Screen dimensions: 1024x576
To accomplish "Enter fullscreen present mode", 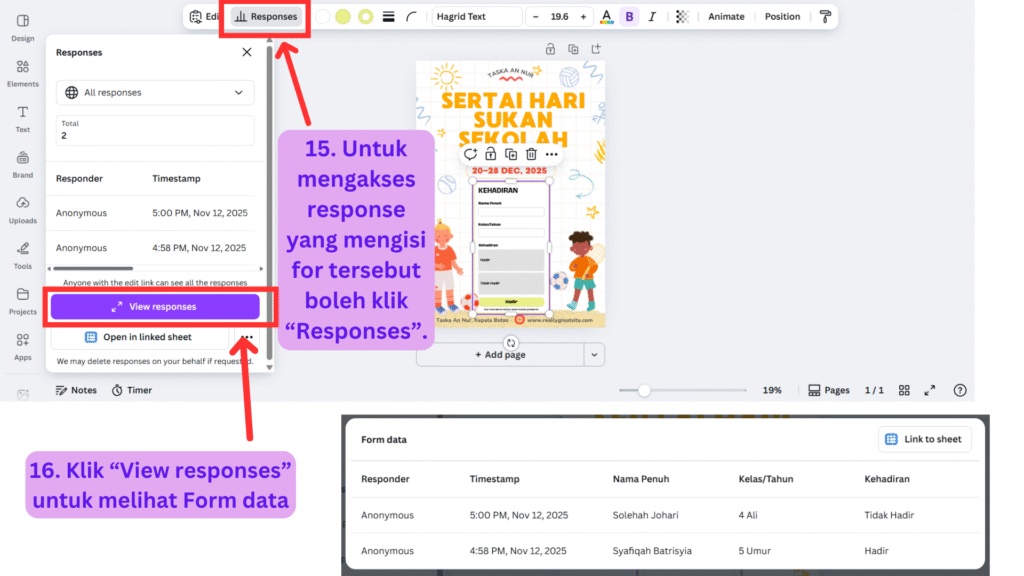I will pos(930,390).
